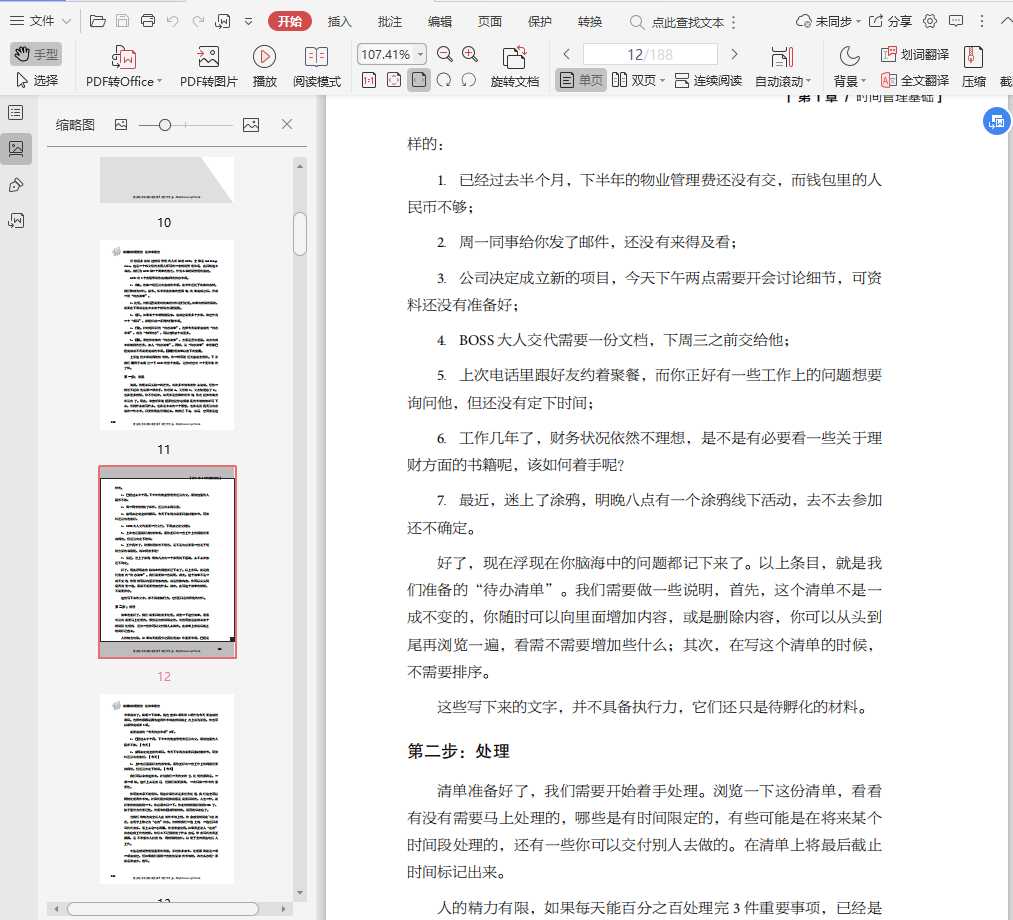Select the 开始 ribbon tab
The height and width of the screenshot is (920, 1013).
289,21
